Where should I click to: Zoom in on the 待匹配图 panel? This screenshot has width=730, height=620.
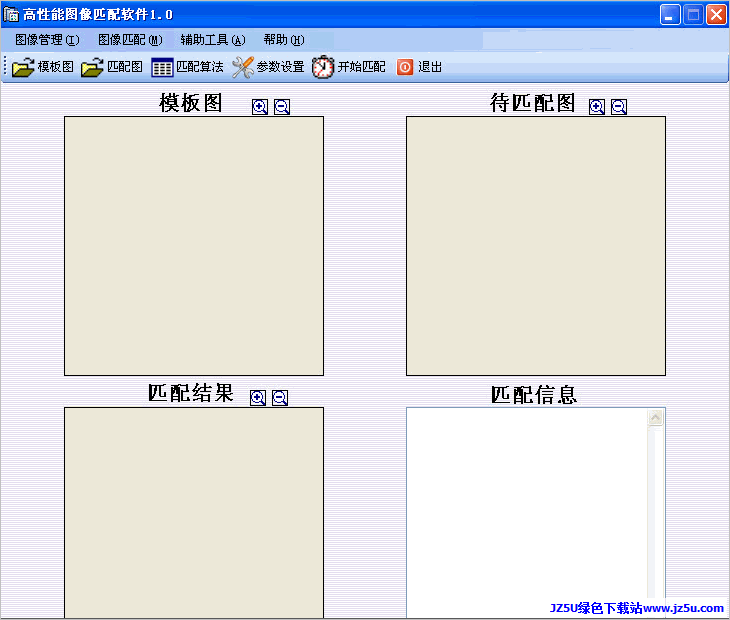point(597,107)
